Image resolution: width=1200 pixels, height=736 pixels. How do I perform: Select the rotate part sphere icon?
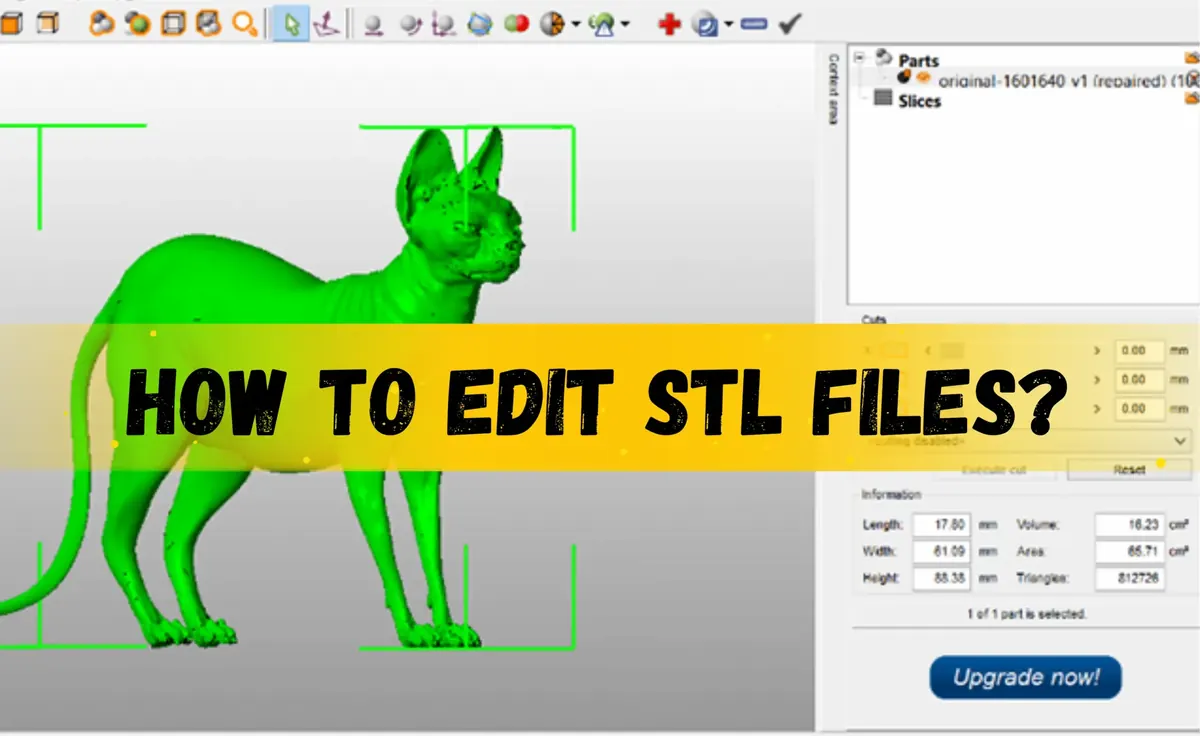pos(409,24)
